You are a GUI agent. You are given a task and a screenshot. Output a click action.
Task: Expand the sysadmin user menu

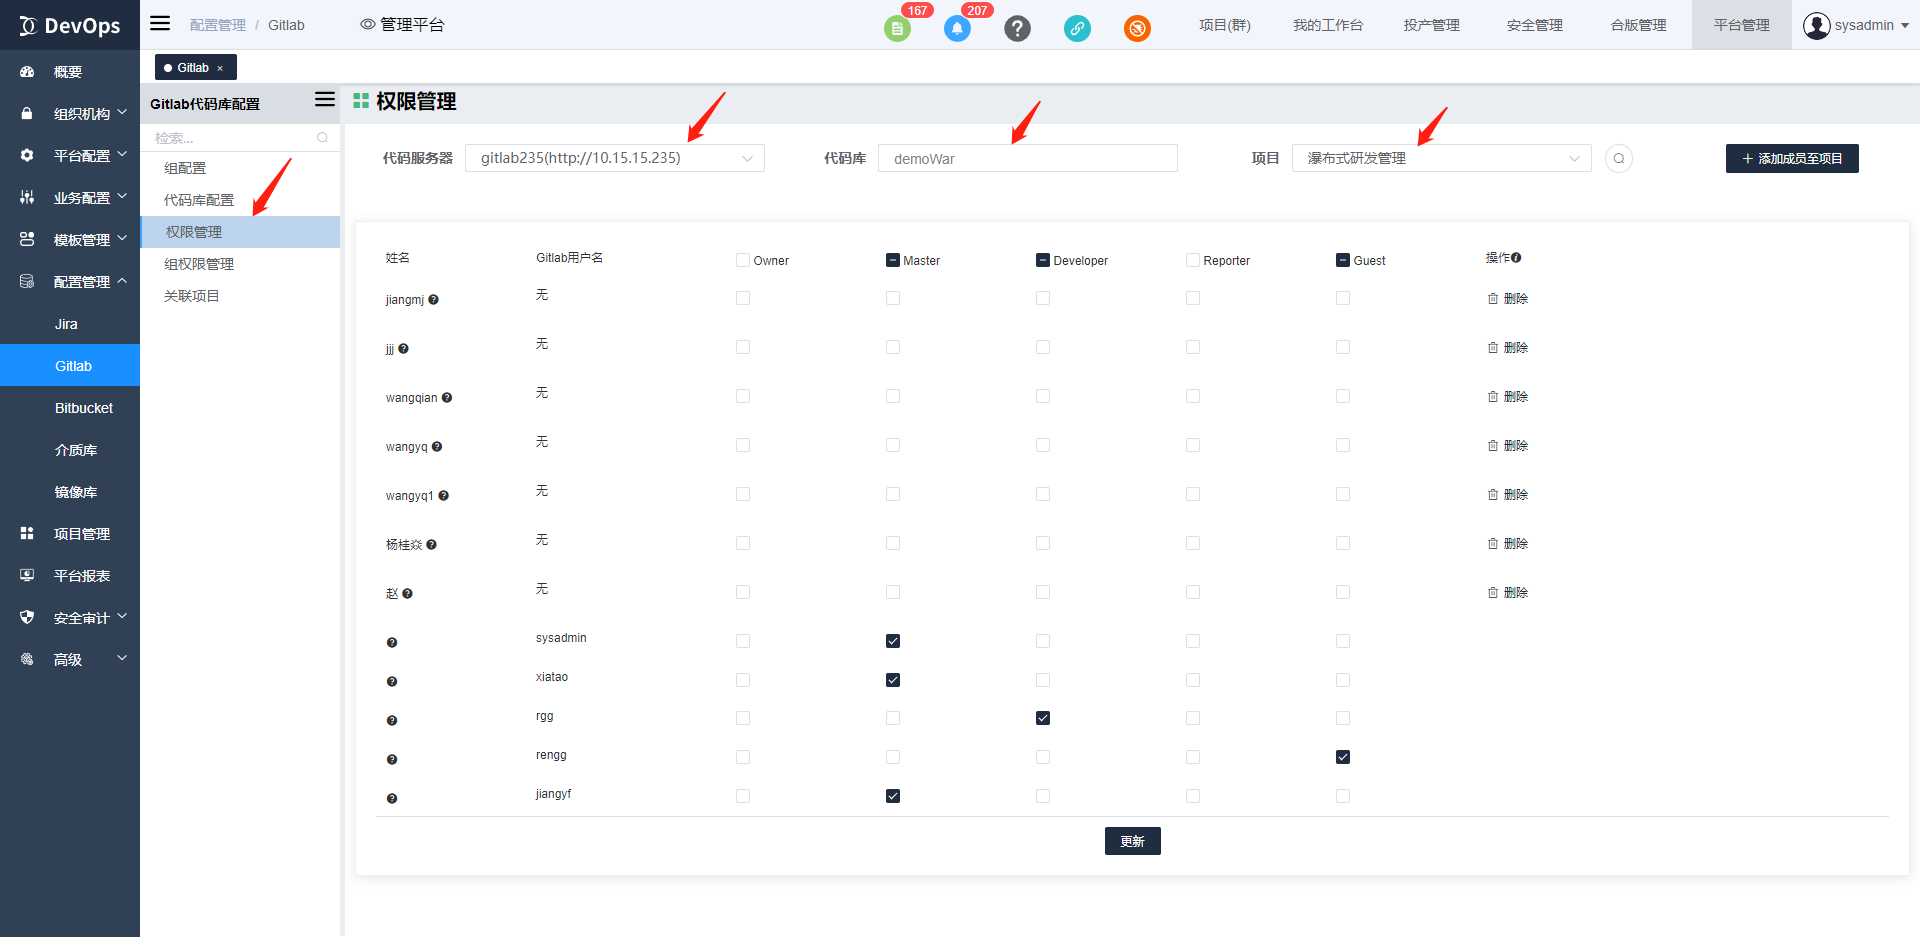(1855, 25)
